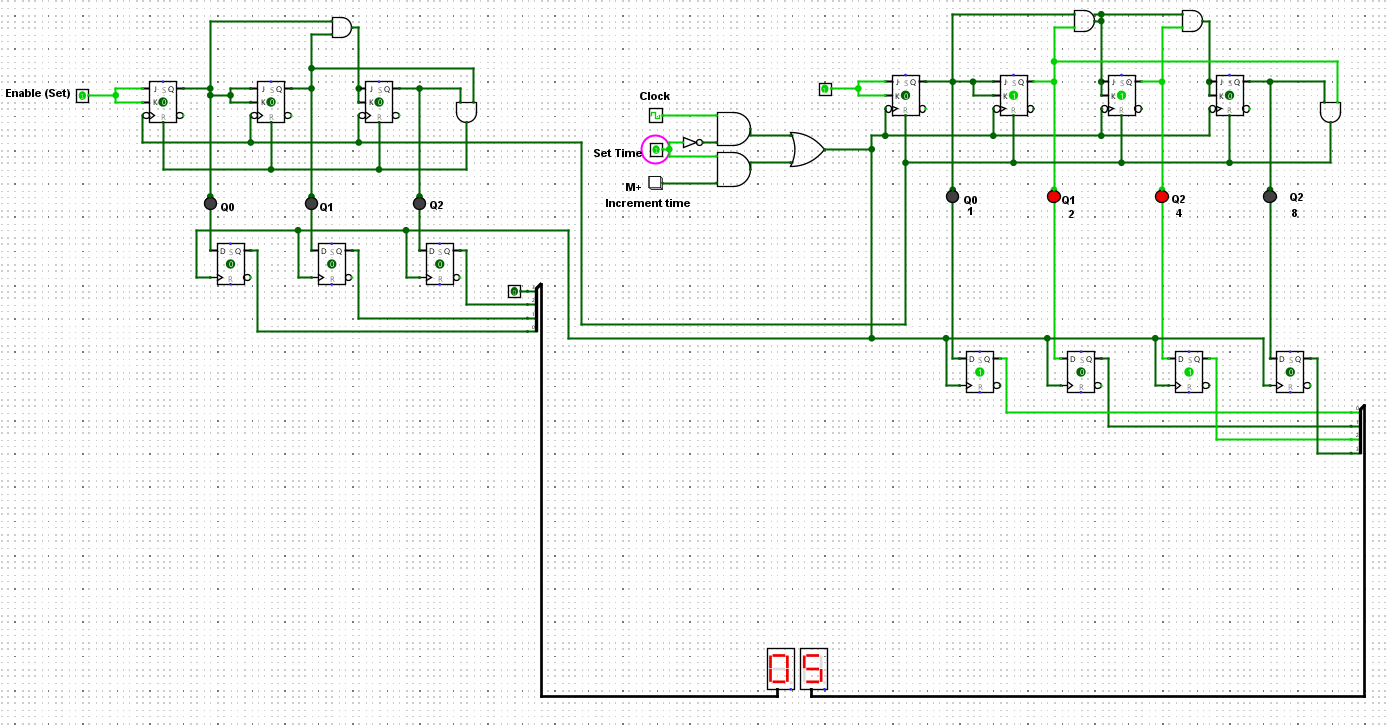This screenshot has width=1389, height=725.
Task: Select JK flip-flop driving Enable counter's Q2 LED
Action: (x=379, y=102)
